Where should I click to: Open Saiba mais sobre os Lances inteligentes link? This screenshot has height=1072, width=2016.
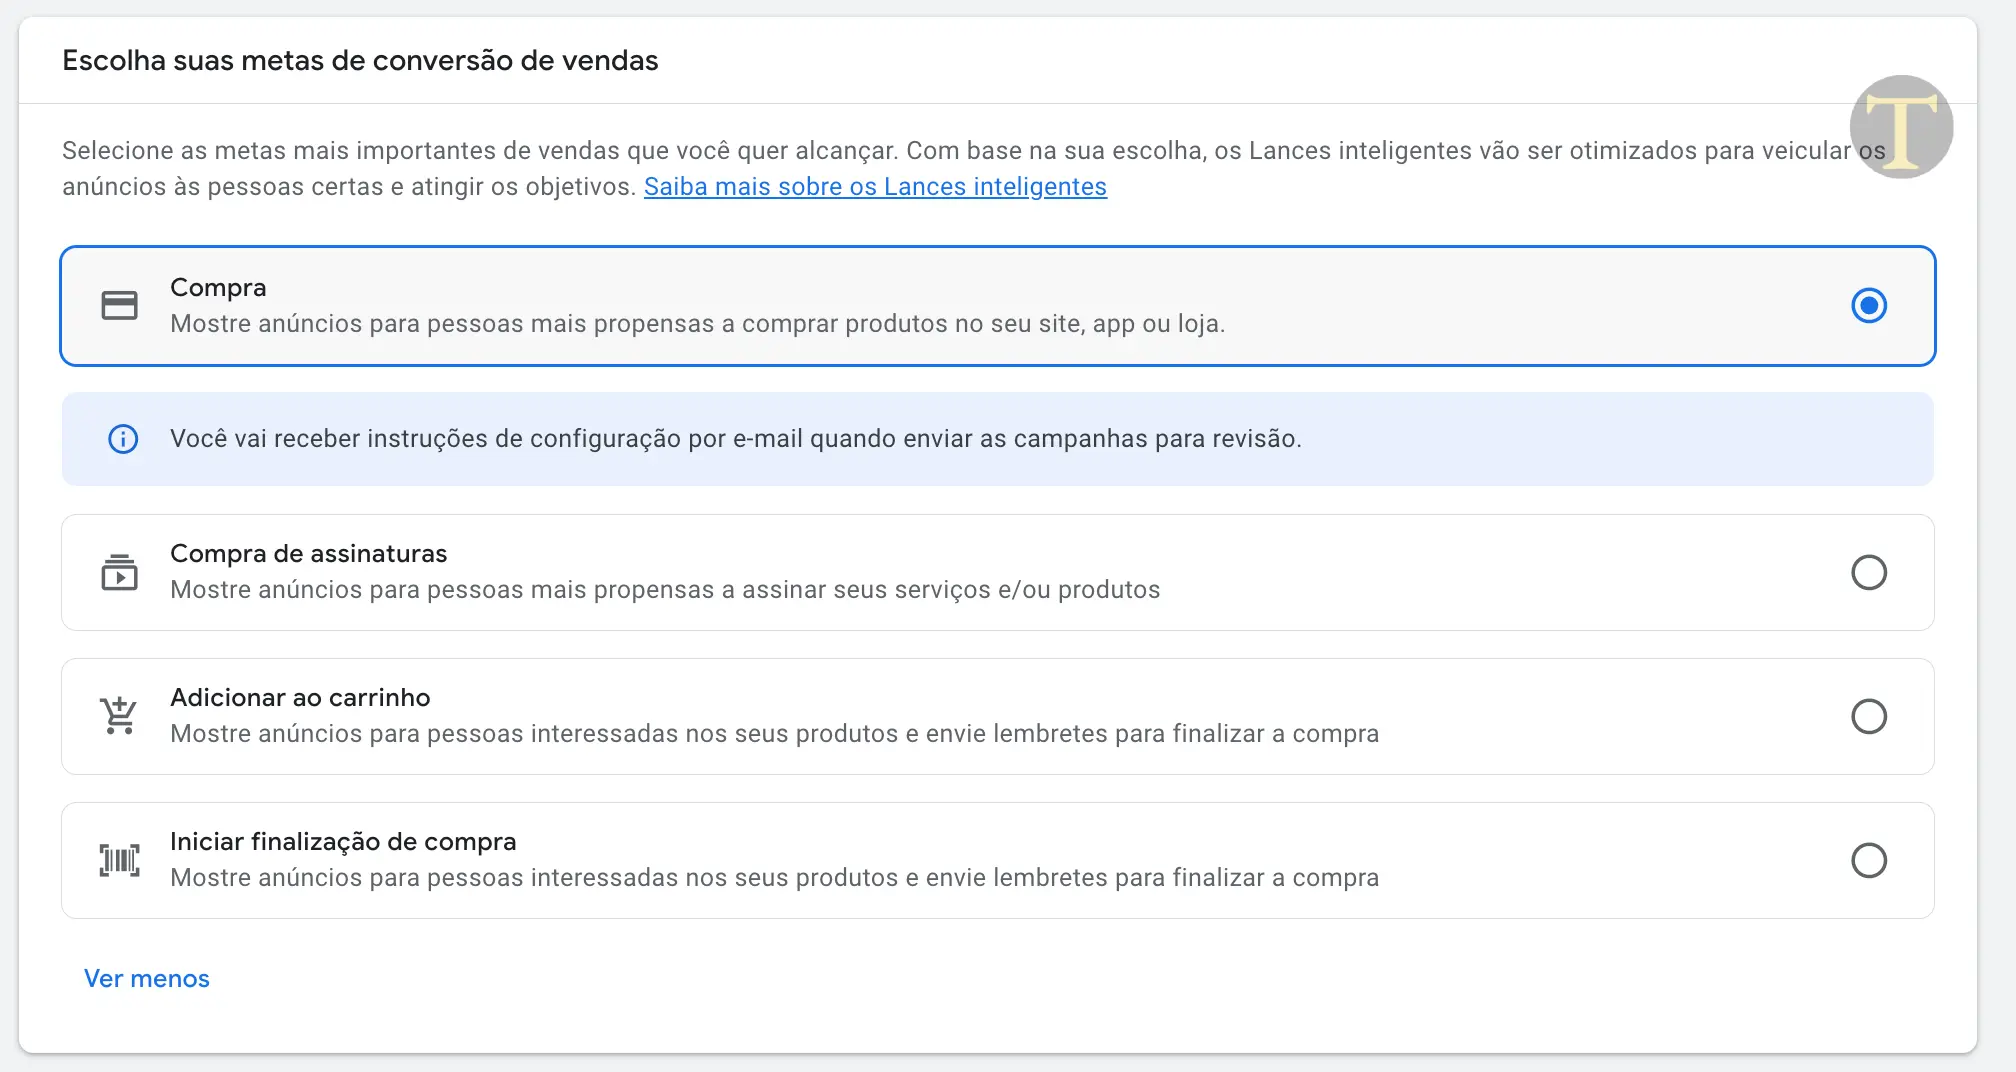click(x=875, y=187)
